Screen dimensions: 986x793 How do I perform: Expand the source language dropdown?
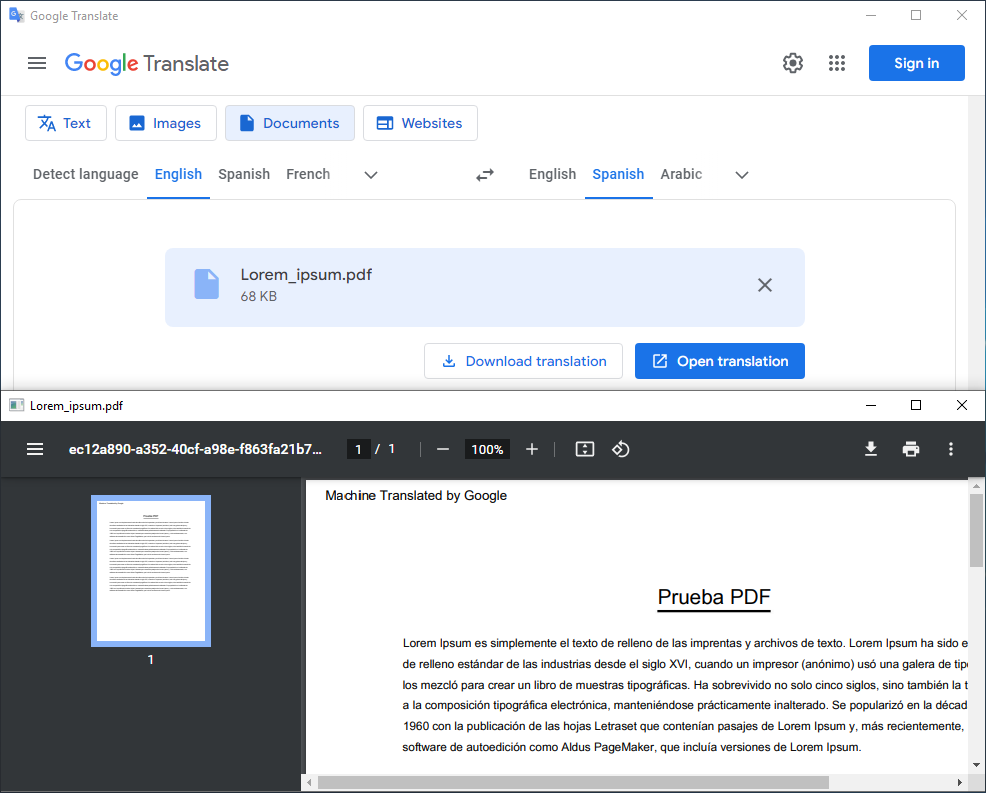[370, 174]
